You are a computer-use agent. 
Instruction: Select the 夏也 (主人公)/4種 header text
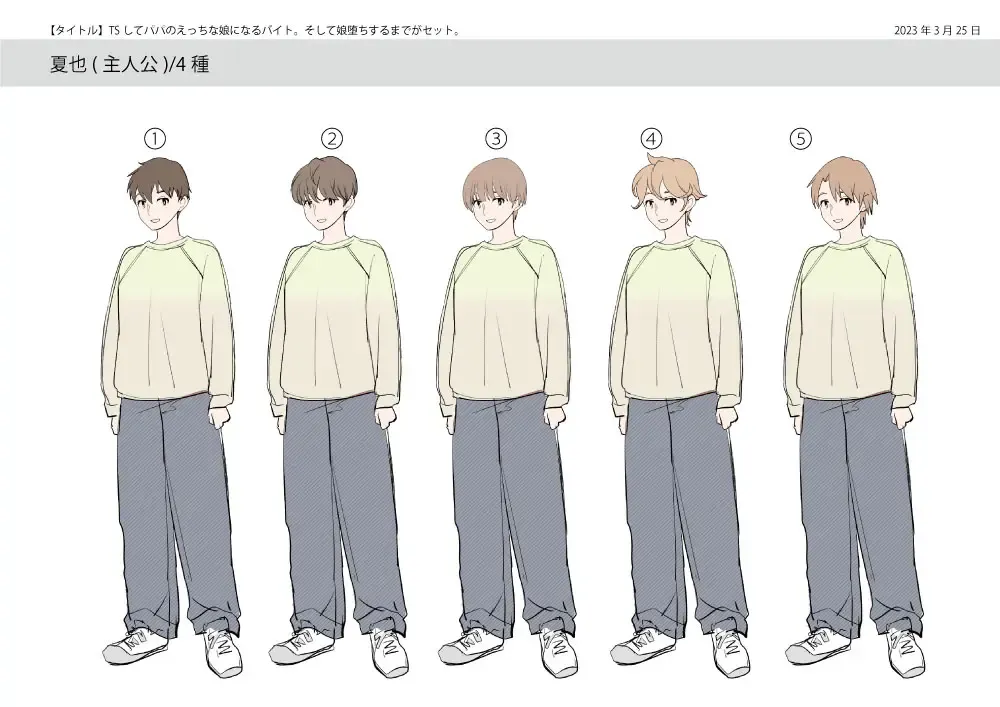[129, 66]
